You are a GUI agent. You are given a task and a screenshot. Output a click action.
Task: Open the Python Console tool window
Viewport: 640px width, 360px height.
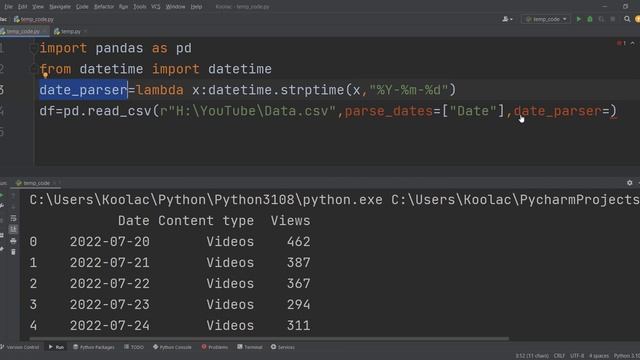172,347
